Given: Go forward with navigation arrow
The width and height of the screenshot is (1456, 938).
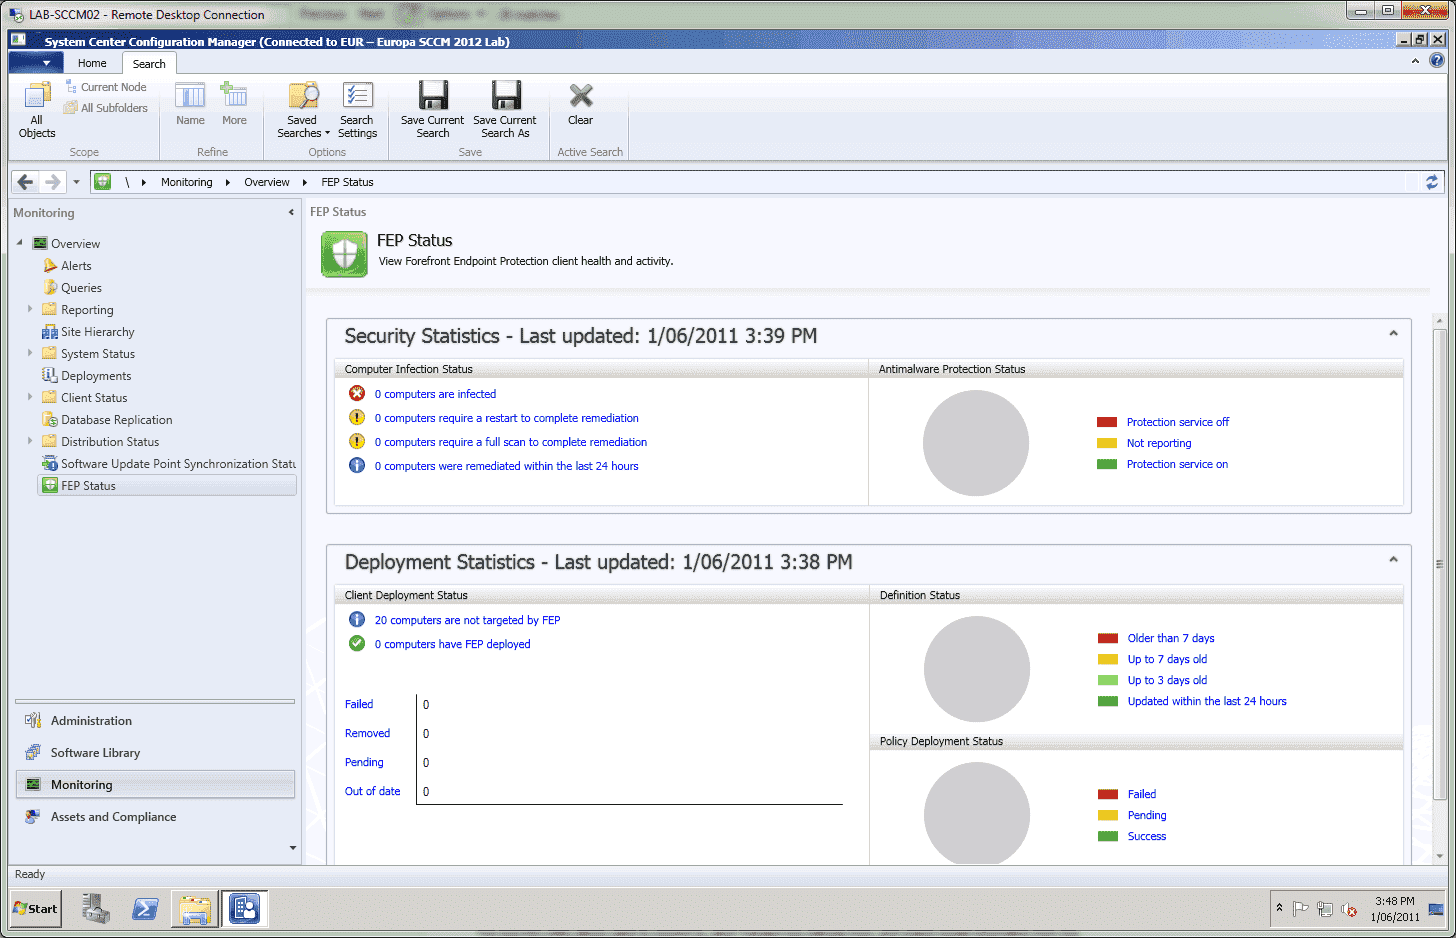Looking at the screenshot, I should point(53,182).
